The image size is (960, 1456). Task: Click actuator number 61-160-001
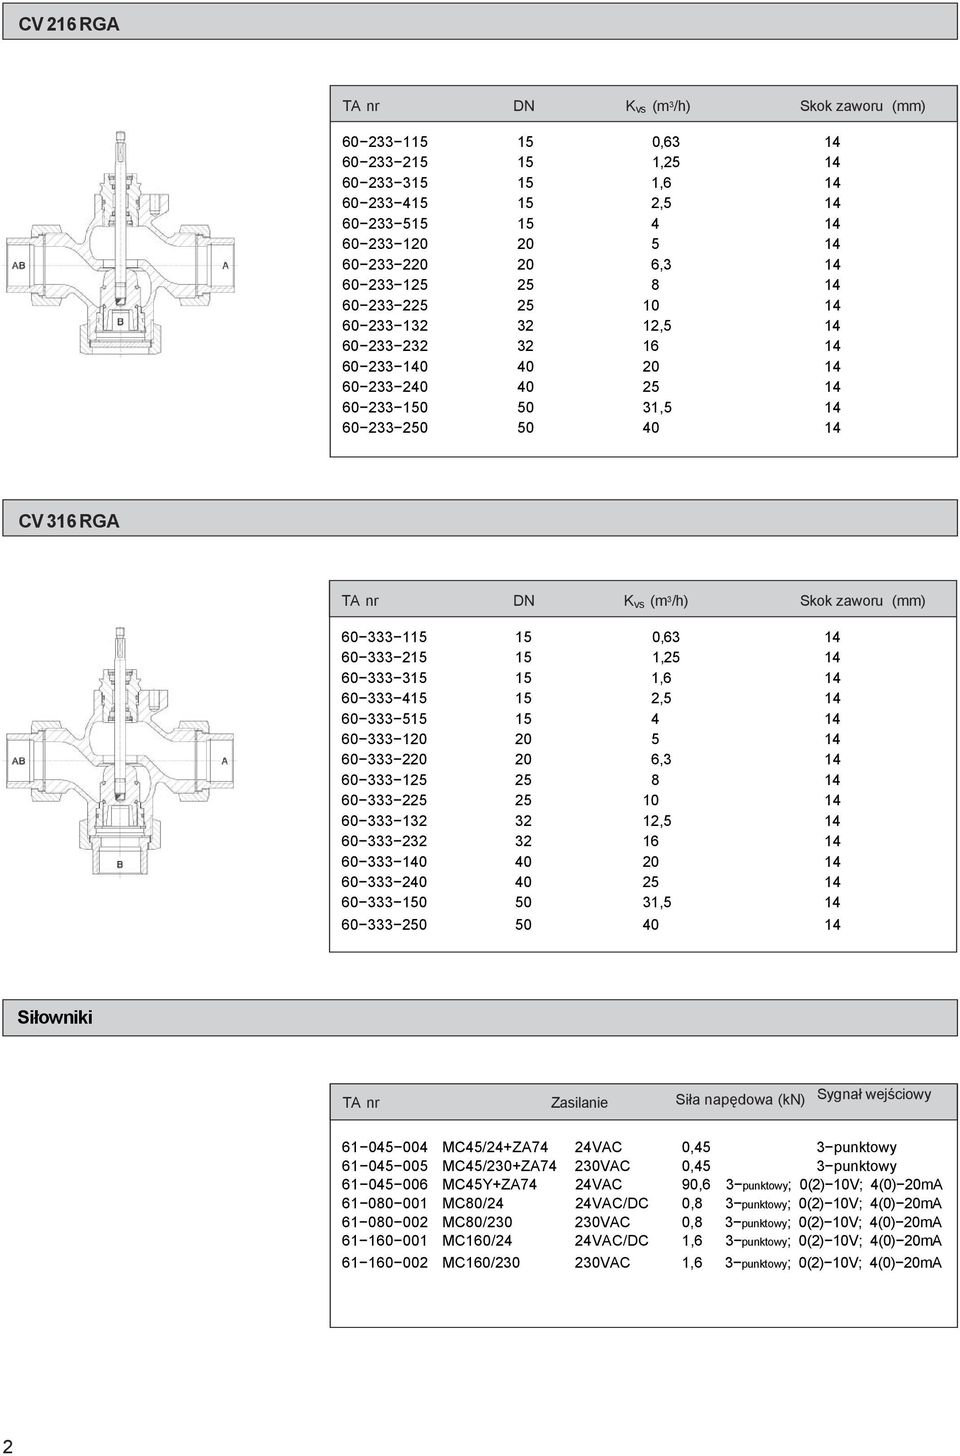tap(385, 1240)
